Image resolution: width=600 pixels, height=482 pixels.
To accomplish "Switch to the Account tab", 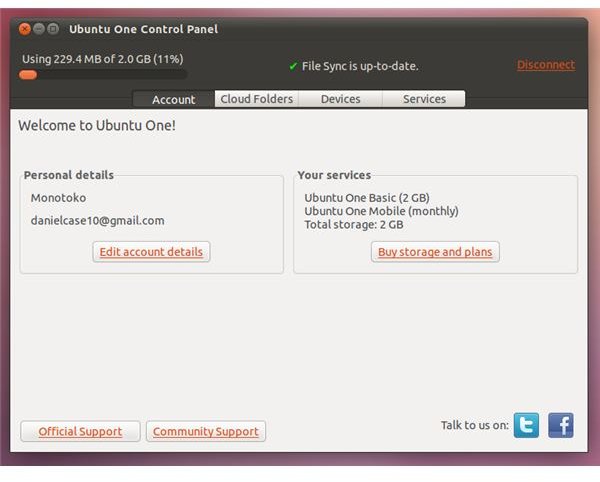I will (x=173, y=99).
